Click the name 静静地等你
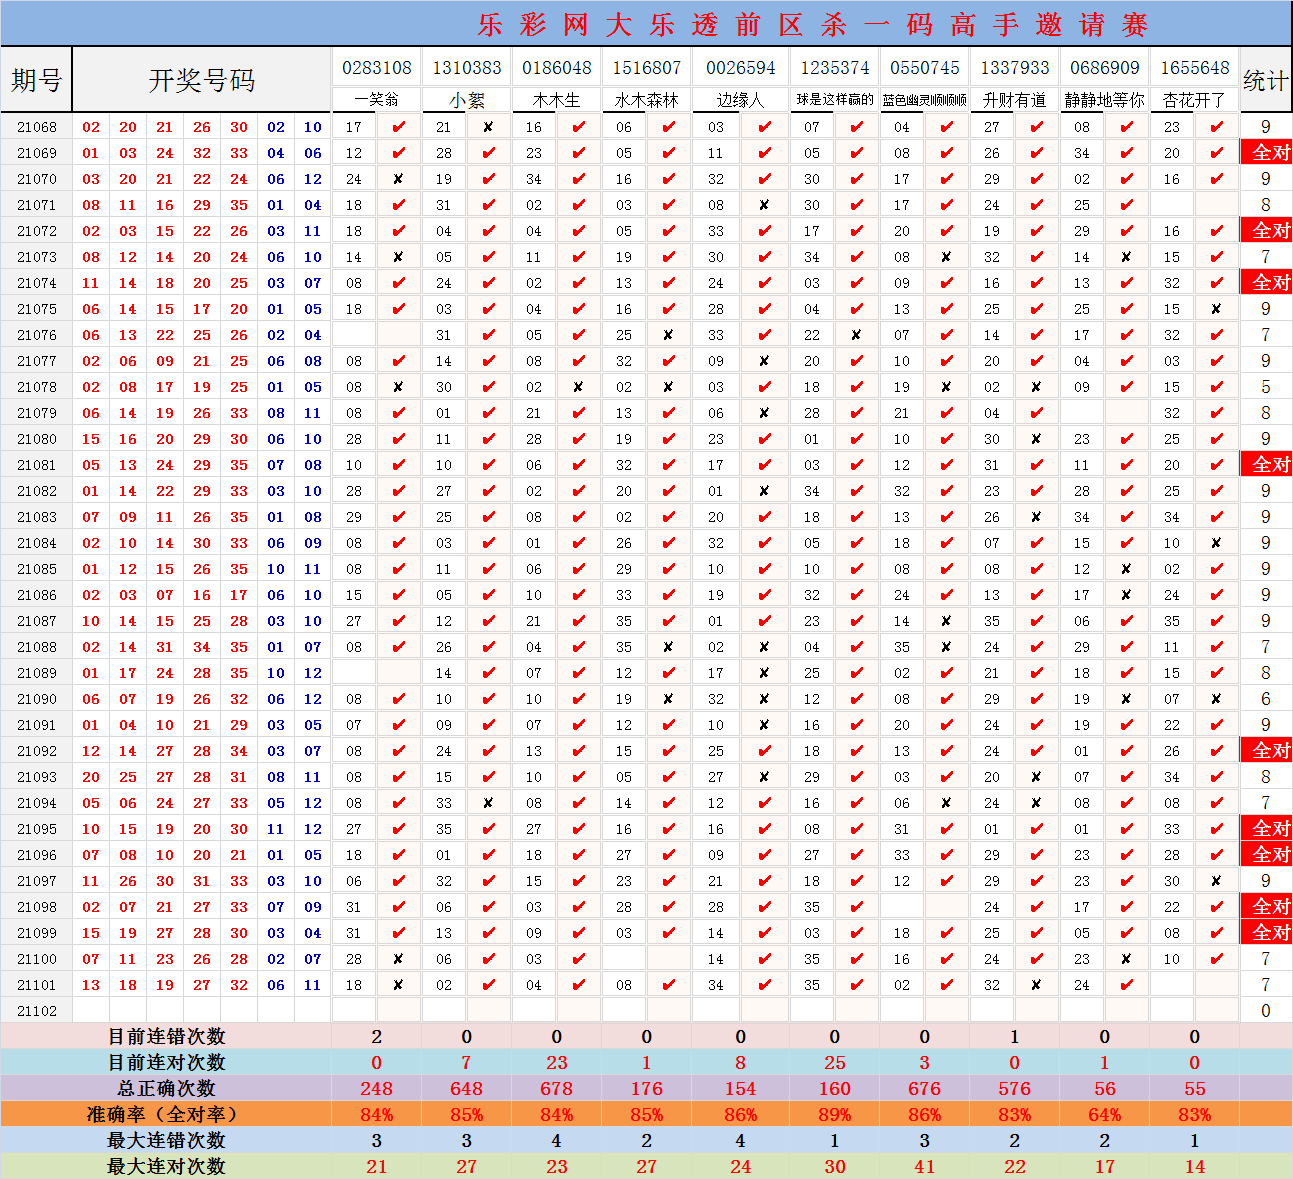The height and width of the screenshot is (1179, 1293). [x=1104, y=100]
